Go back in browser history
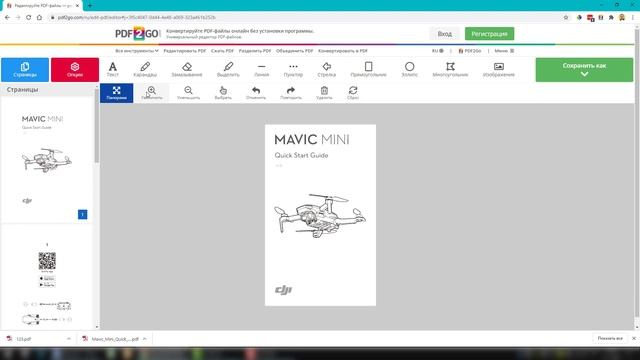Image resolution: width=640 pixels, height=360 pixels. point(7,18)
